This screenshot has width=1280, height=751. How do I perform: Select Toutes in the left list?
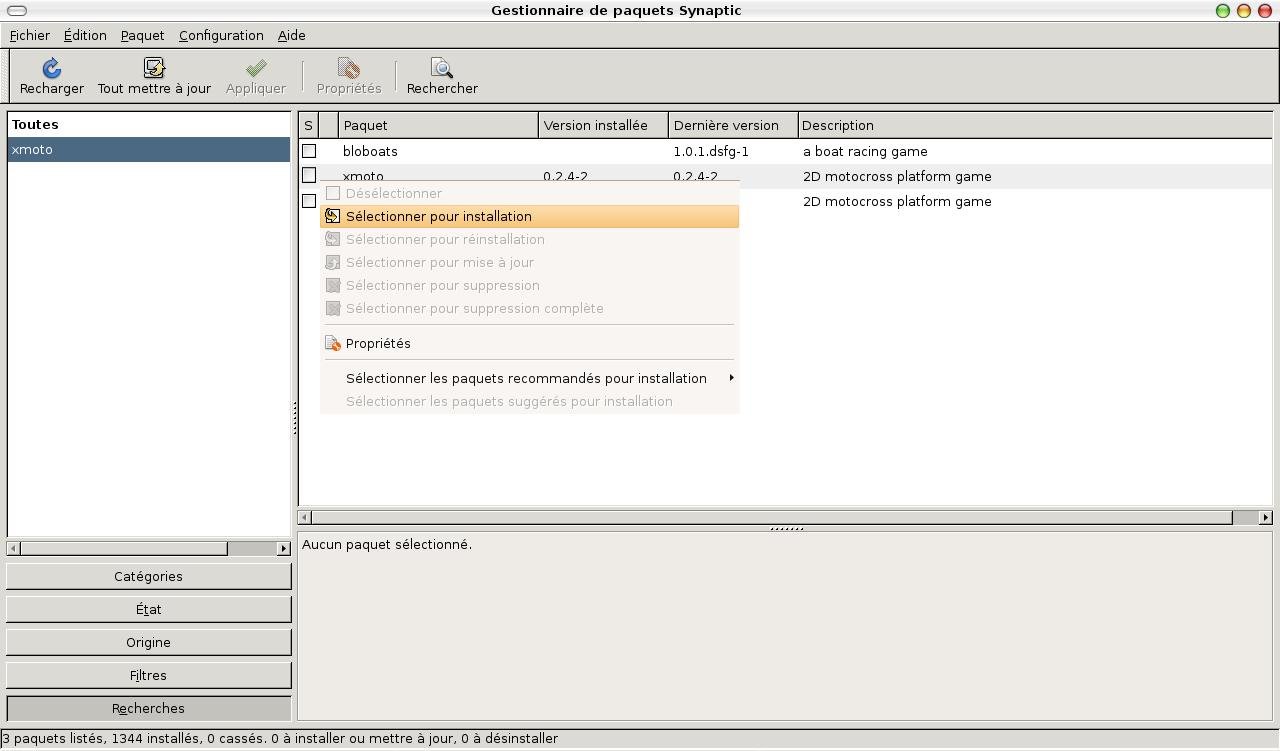click(149, 125)
